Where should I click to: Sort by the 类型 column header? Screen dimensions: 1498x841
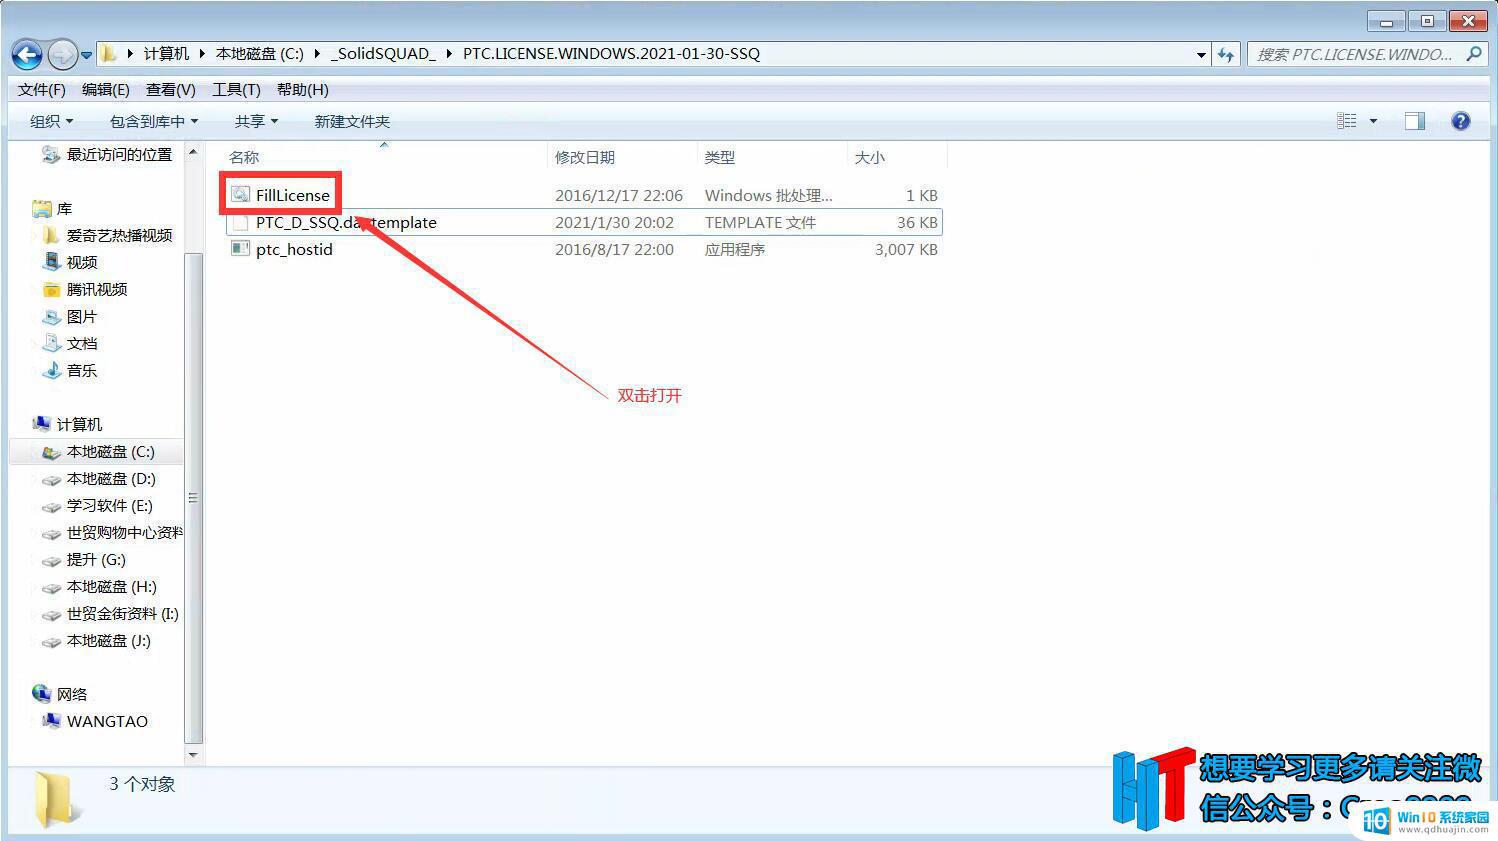[x=720, y=157]
